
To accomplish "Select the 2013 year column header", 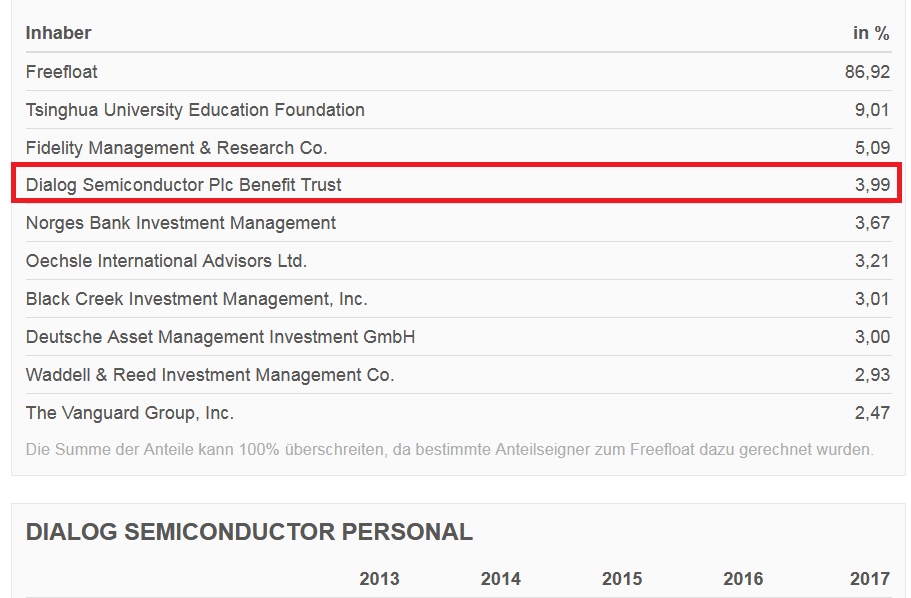I will (379, 579).
